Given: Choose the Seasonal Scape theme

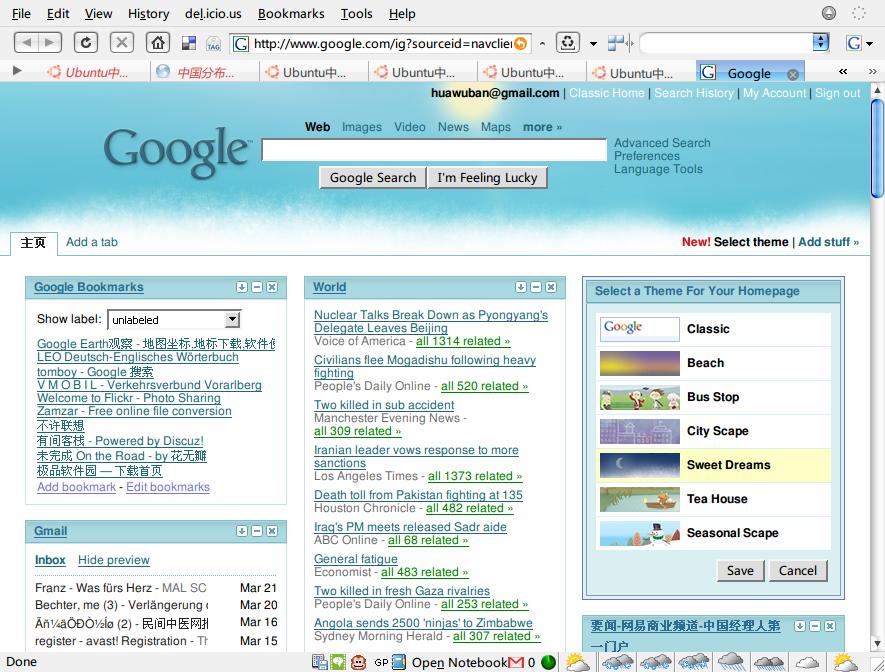Looking at the screenshot, I should (x=715, y=533).
